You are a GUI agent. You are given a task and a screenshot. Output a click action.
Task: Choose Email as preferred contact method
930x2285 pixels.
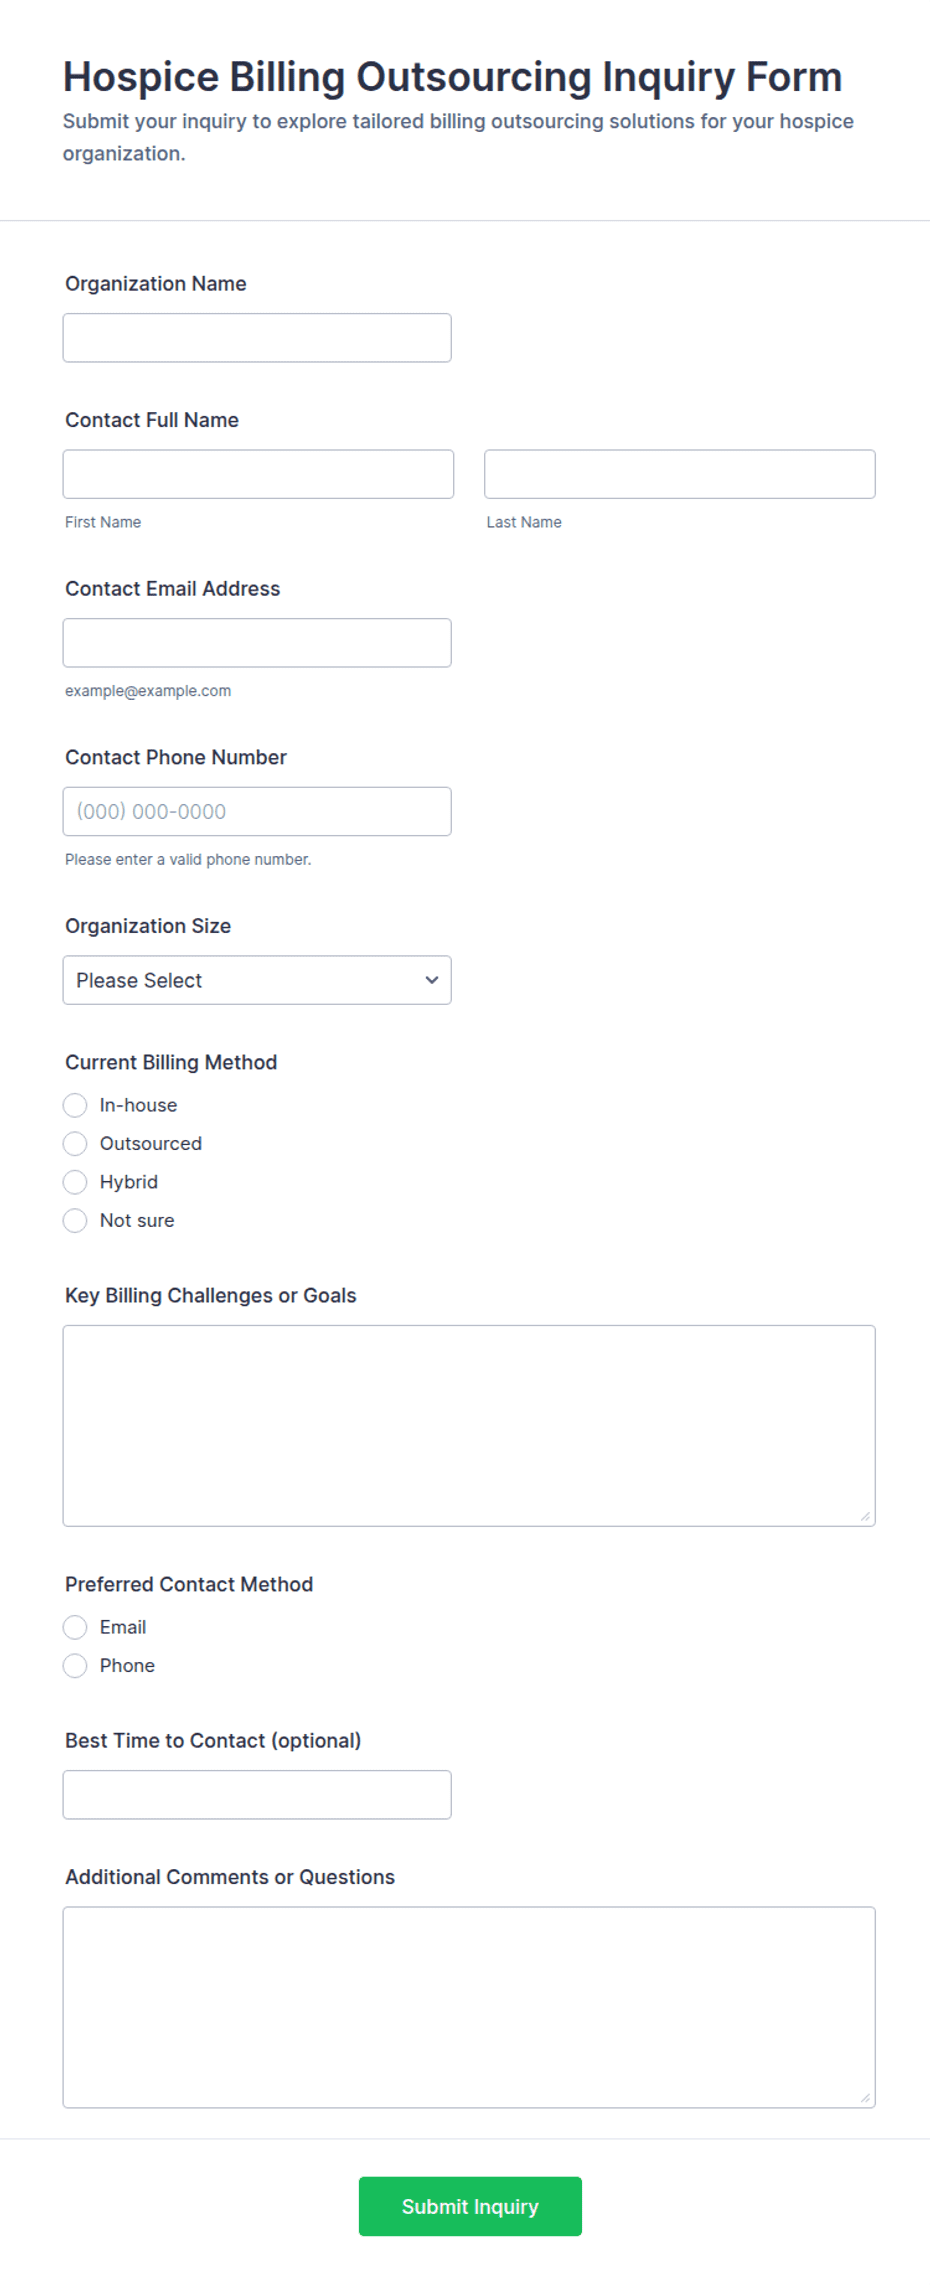(75, 1627)
